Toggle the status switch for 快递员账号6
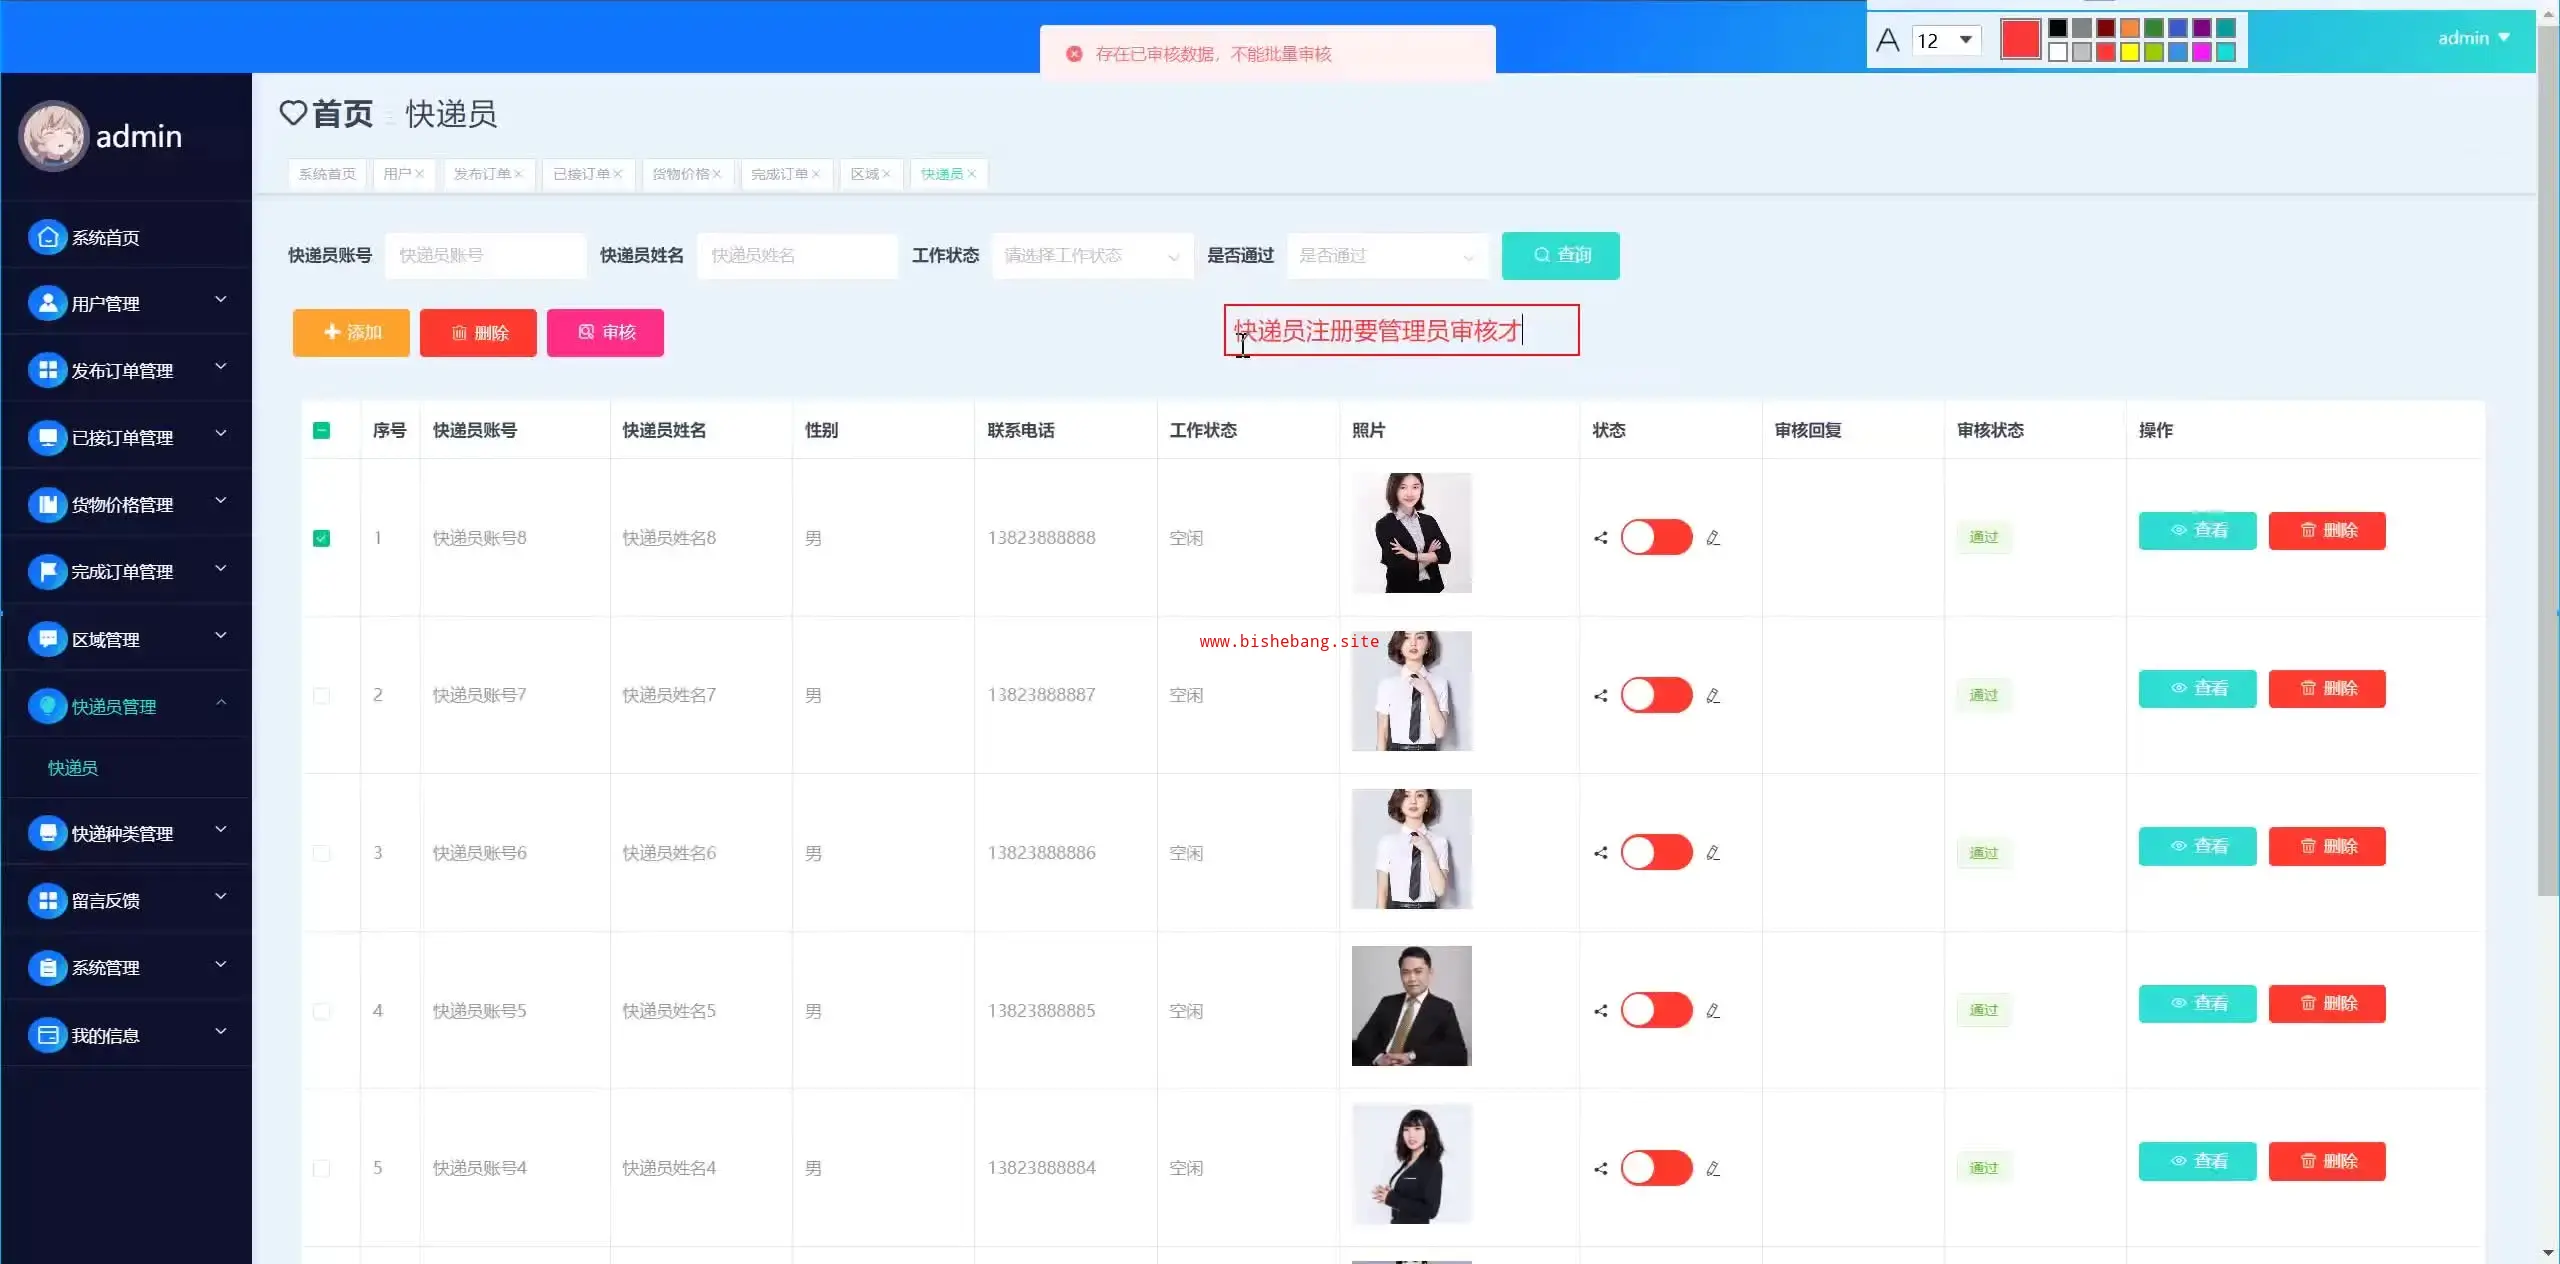The image size is (2560, 1264). tap(1656, 853)
